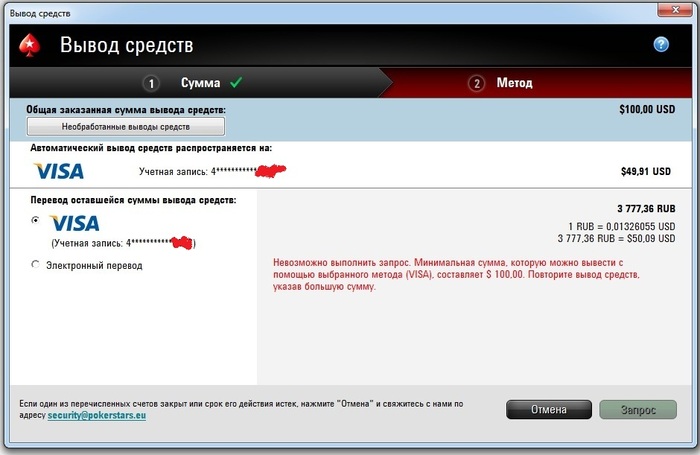Viewport: 700px width, 455px height.
Task: Click the Общая заказанная сумма вывода средств label
Action: coord(126,109)
